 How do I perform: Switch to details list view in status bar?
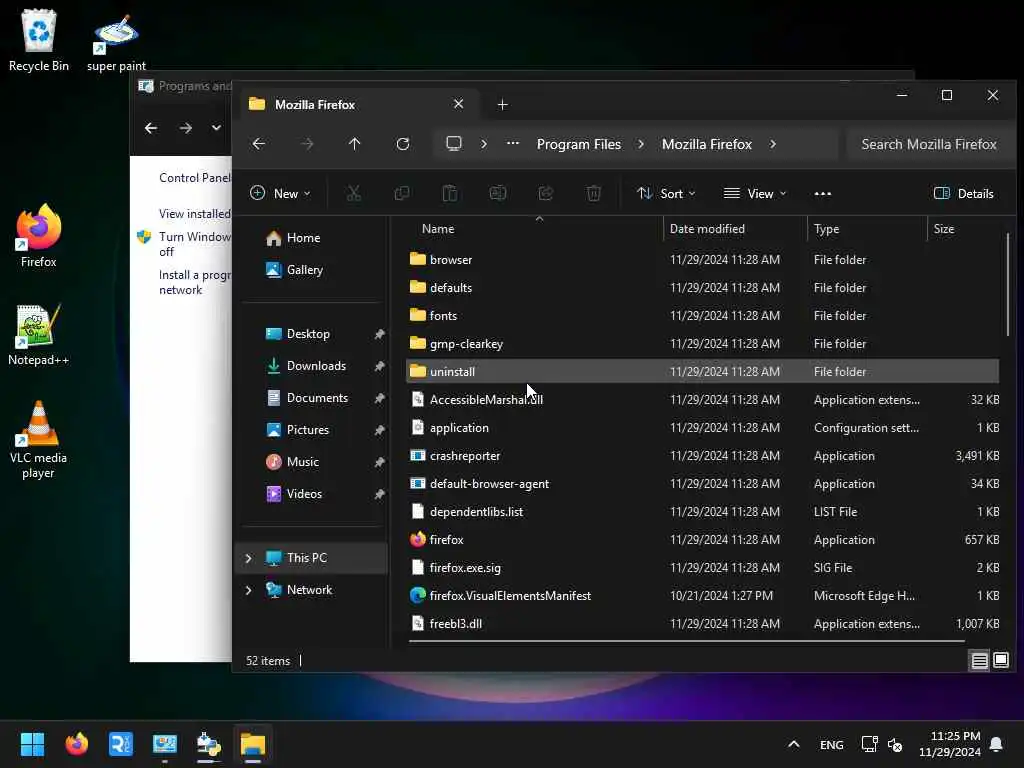click(x=980, y=661)
